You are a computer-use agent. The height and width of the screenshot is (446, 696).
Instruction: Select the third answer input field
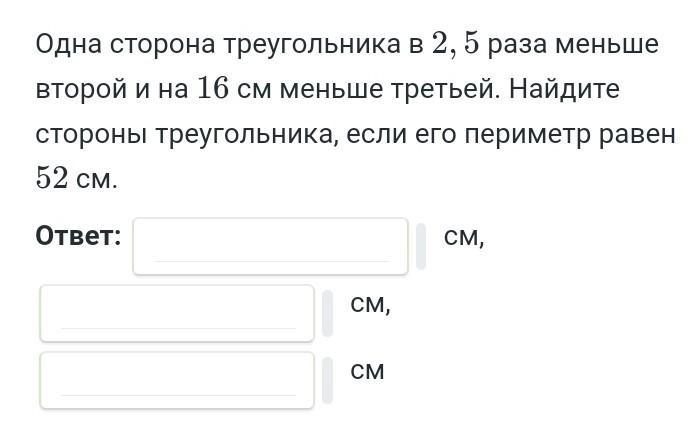pyautogui.click(x=177, y=379)
